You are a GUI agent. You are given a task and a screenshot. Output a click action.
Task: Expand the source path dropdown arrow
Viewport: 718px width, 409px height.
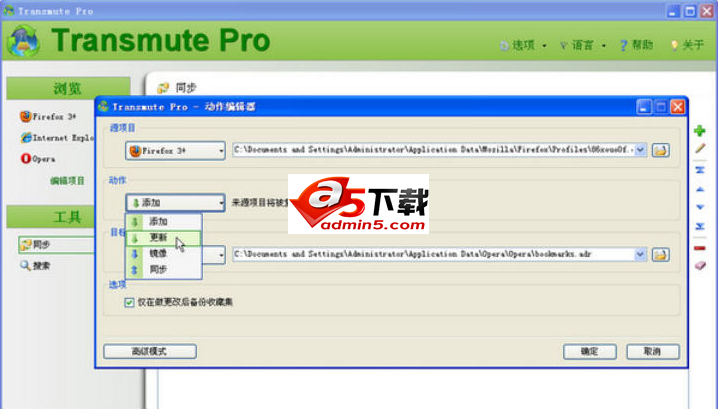click(x=640, y=150)
